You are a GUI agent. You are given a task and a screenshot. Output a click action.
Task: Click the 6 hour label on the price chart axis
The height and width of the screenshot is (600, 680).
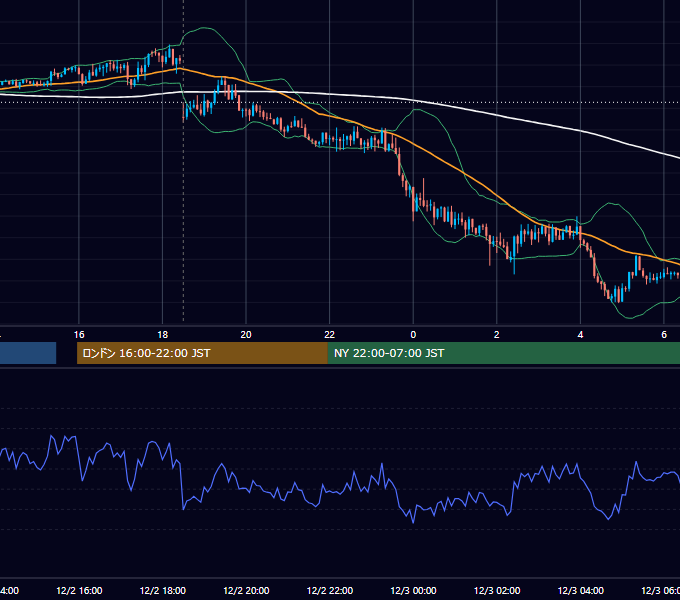tap(664, 335)
